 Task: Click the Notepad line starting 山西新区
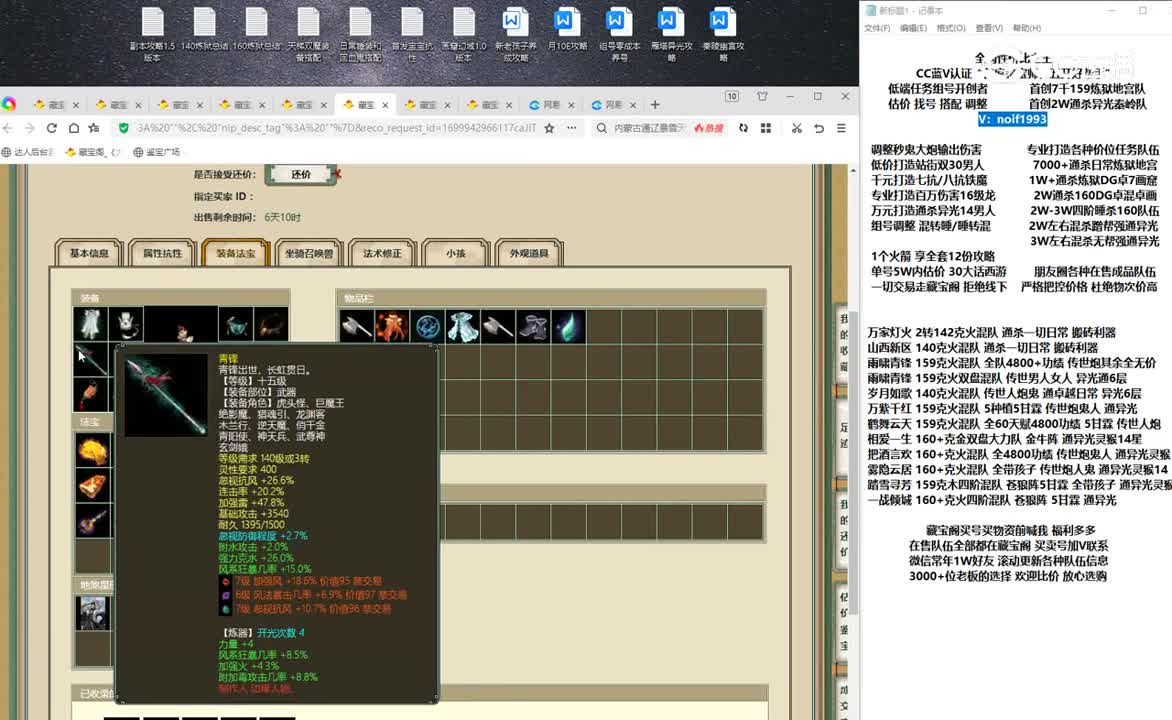[982, 348]
